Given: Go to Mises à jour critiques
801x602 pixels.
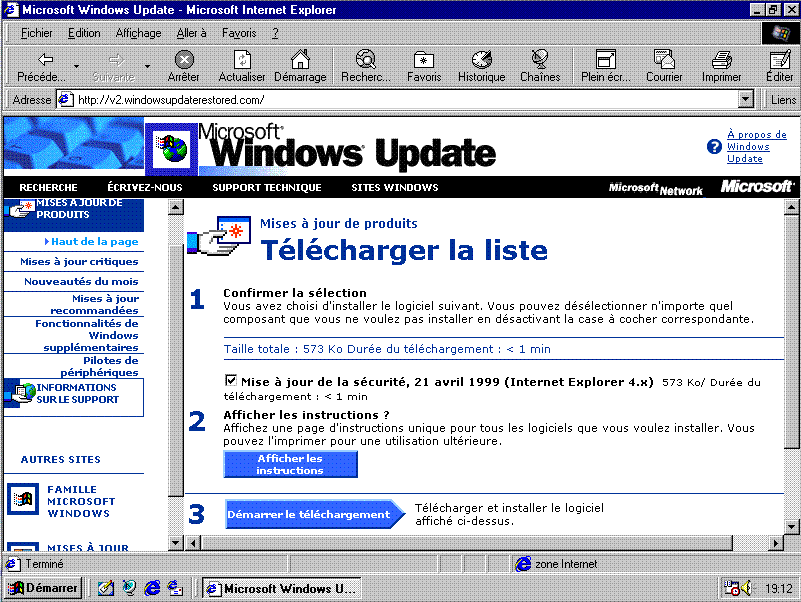Looking at the screenshot, I should coord(79,262).
